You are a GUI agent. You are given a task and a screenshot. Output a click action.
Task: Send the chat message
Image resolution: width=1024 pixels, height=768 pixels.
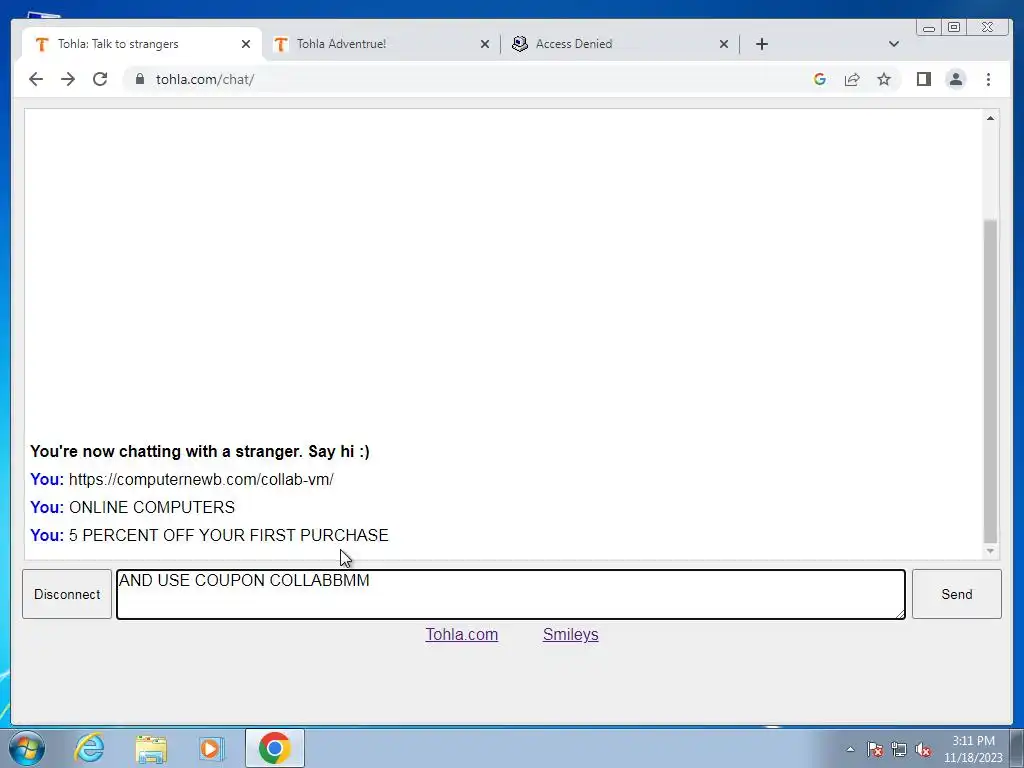click(x=957, y=594)
